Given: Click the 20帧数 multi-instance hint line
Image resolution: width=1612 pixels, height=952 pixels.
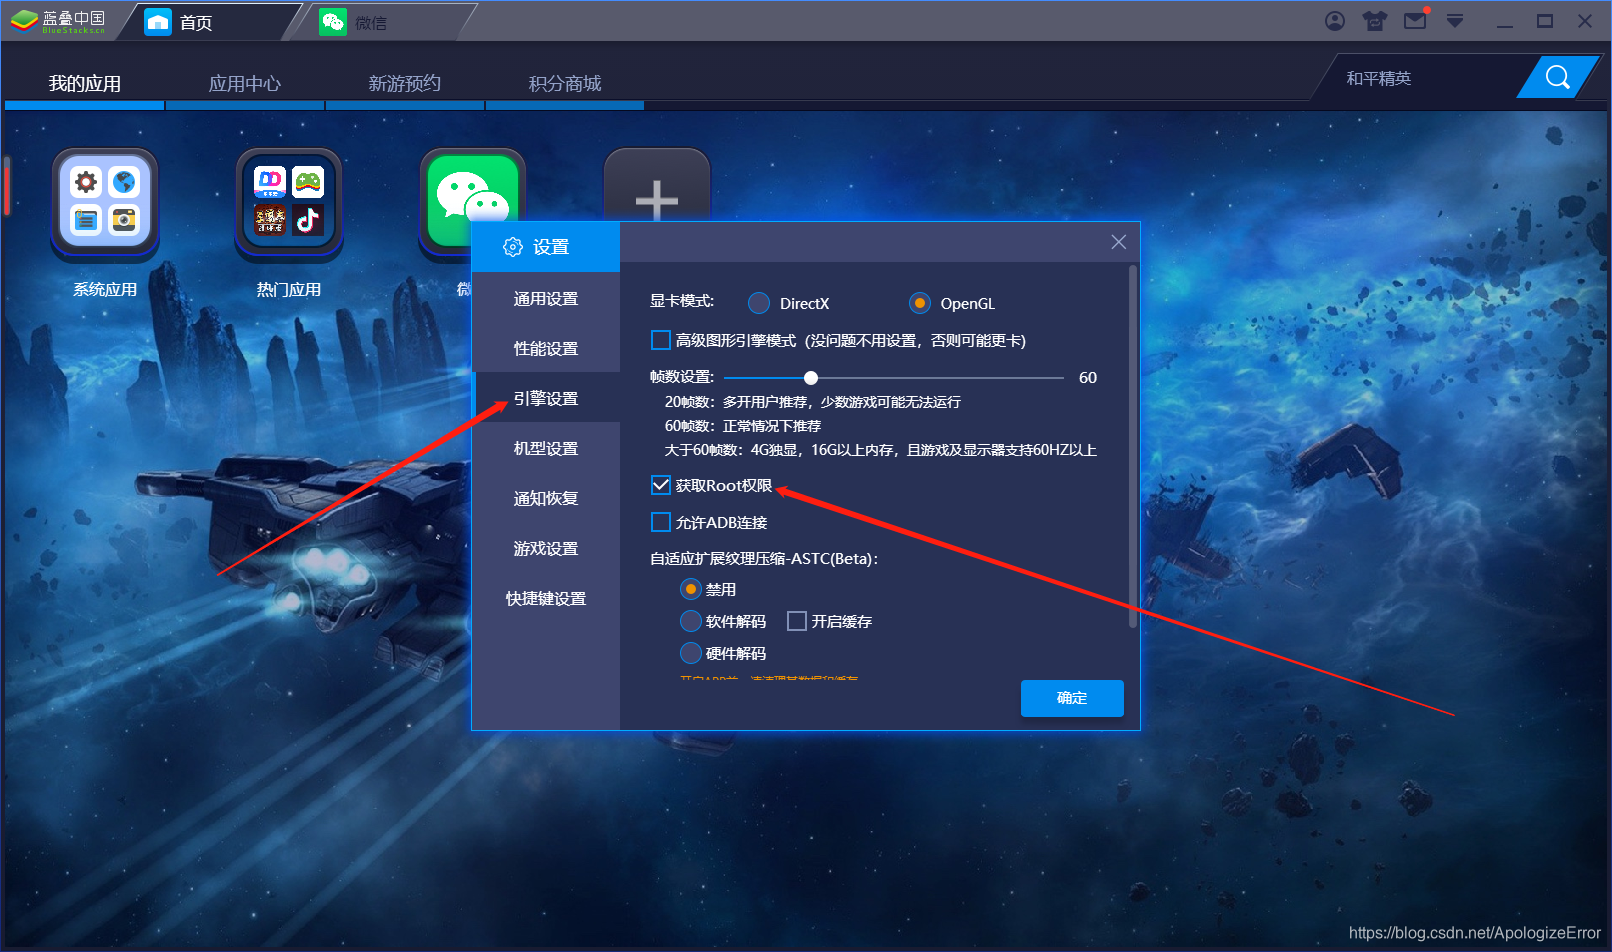Looking at the screenshot, I should [x=813, y=402].
